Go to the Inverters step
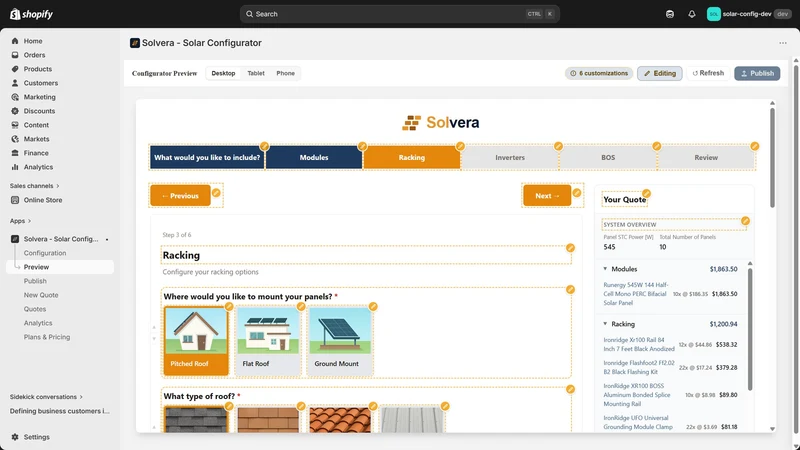Viewport: 800px width, 450px height. click(510, 158)
